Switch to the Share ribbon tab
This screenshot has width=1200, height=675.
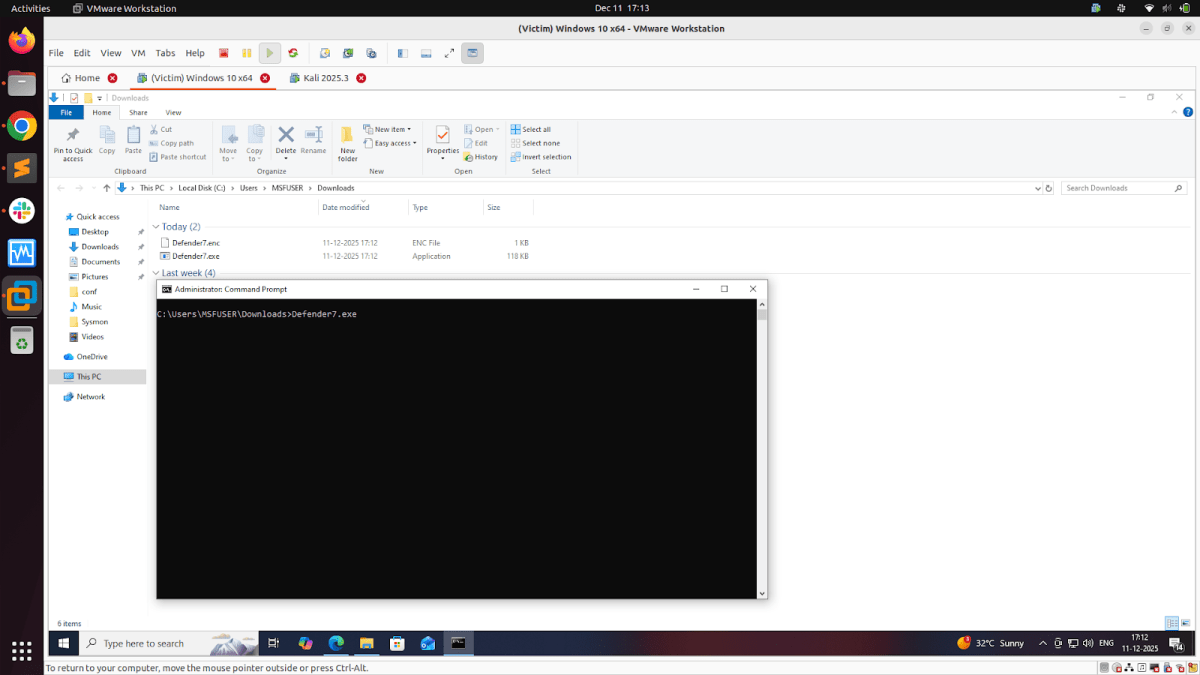[137, 112]
